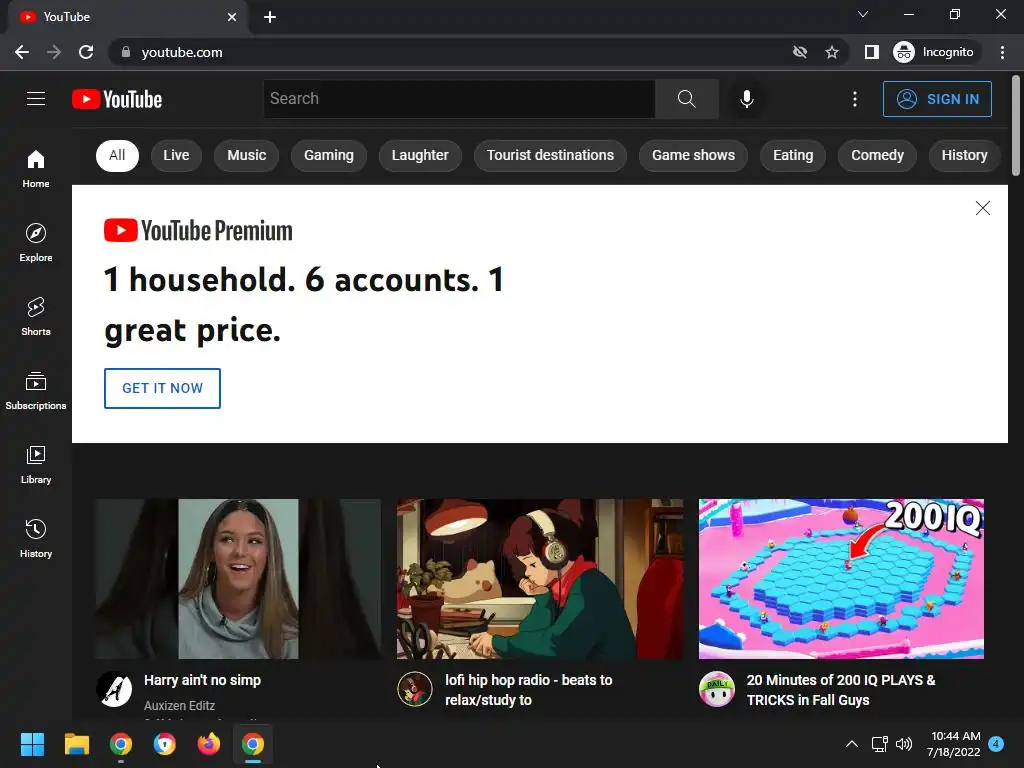Go to Home in sidebar
The height and width of the screenshot is (768, 1024).
pos(36,168)
